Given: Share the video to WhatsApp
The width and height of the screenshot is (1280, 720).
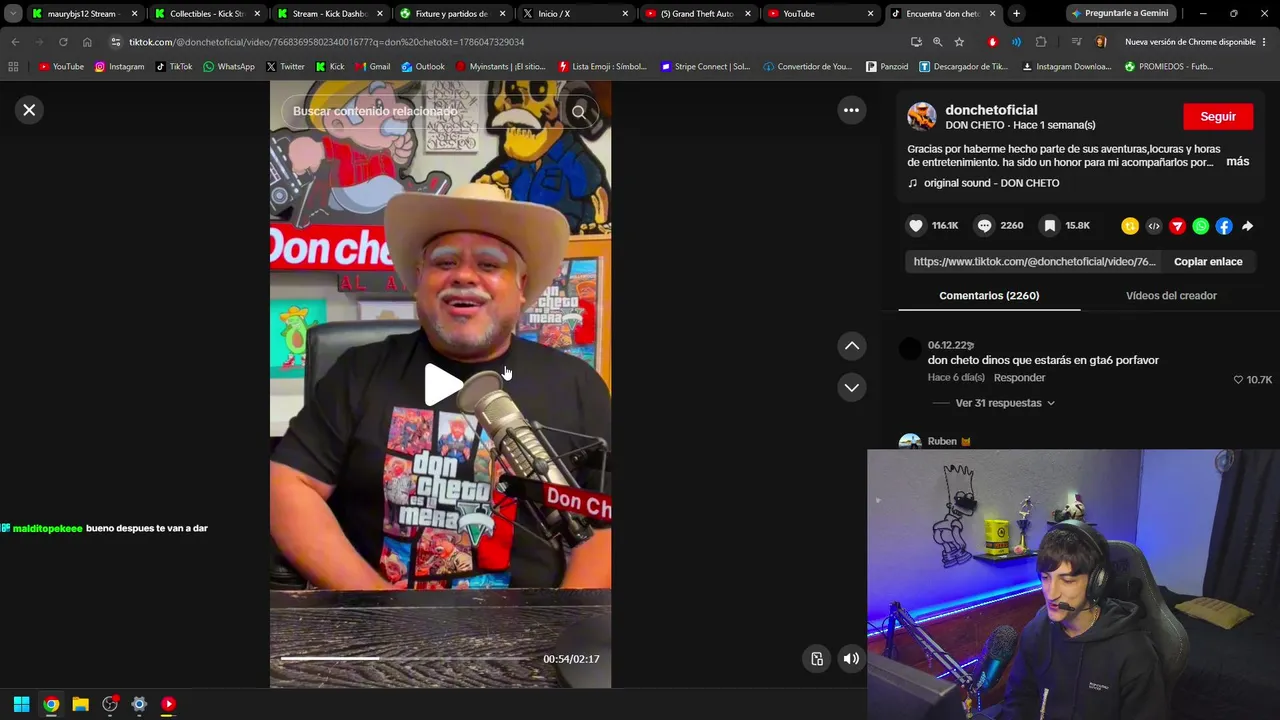Looking at the screenshot, I should (x=1201, y=226).
